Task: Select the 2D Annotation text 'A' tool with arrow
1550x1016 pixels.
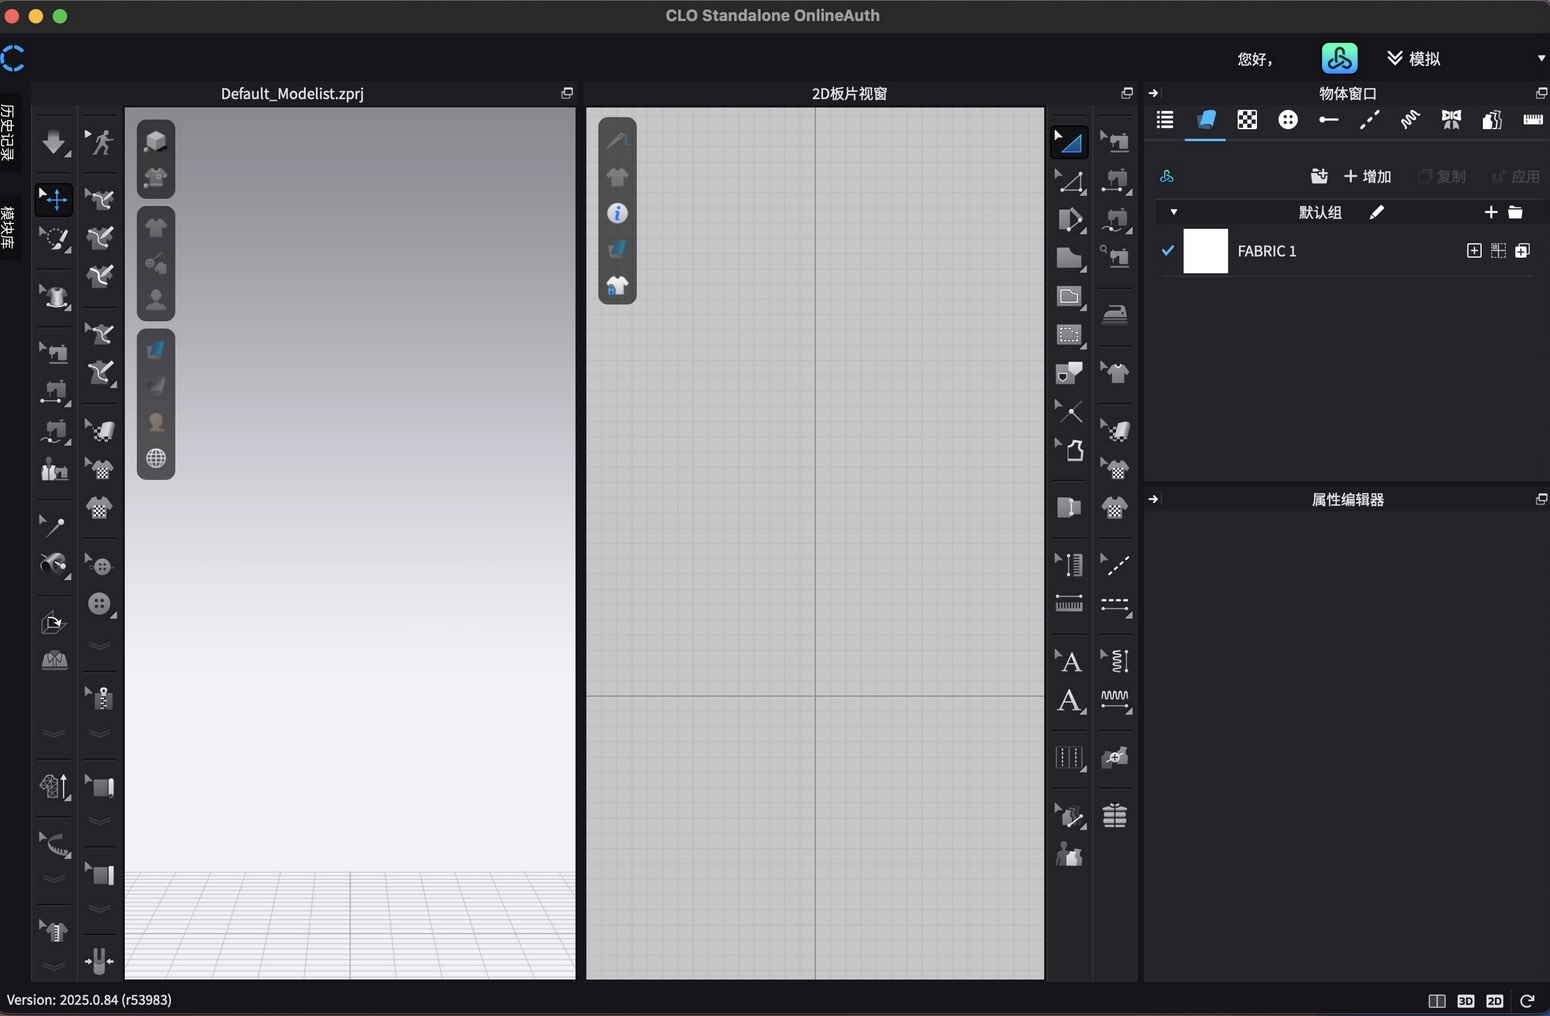Action: pos(1069,661)
